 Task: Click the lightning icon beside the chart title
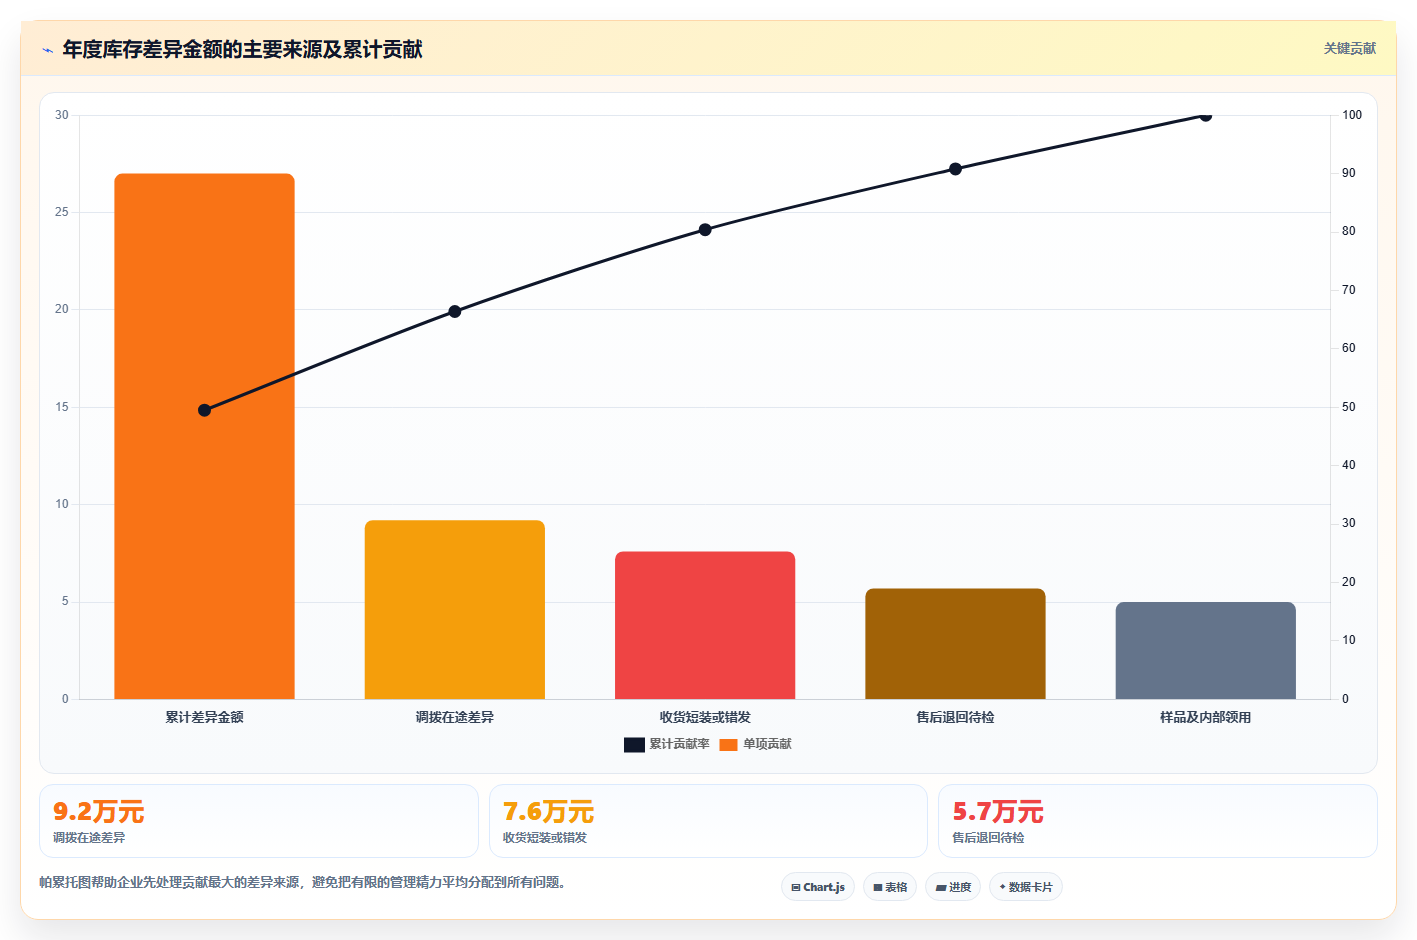47,50
